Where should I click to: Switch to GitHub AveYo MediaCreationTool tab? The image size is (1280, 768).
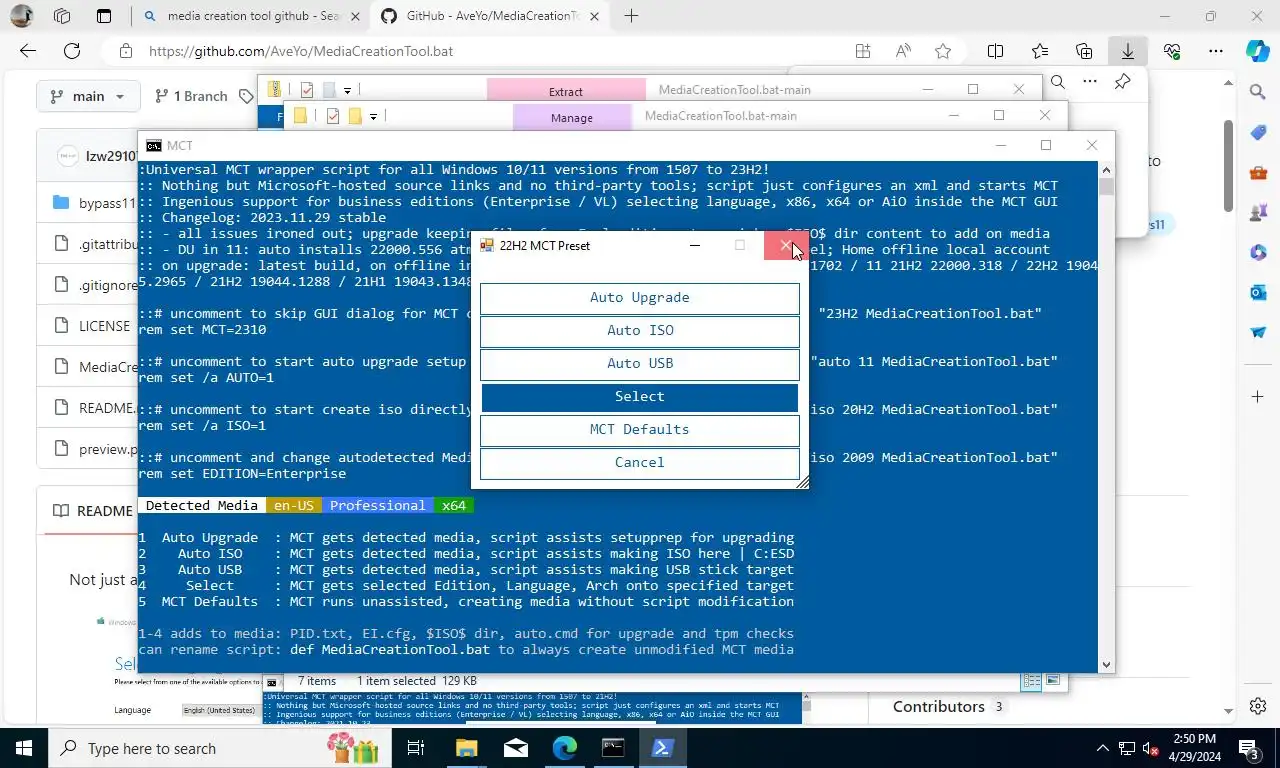tap(492, 16)
